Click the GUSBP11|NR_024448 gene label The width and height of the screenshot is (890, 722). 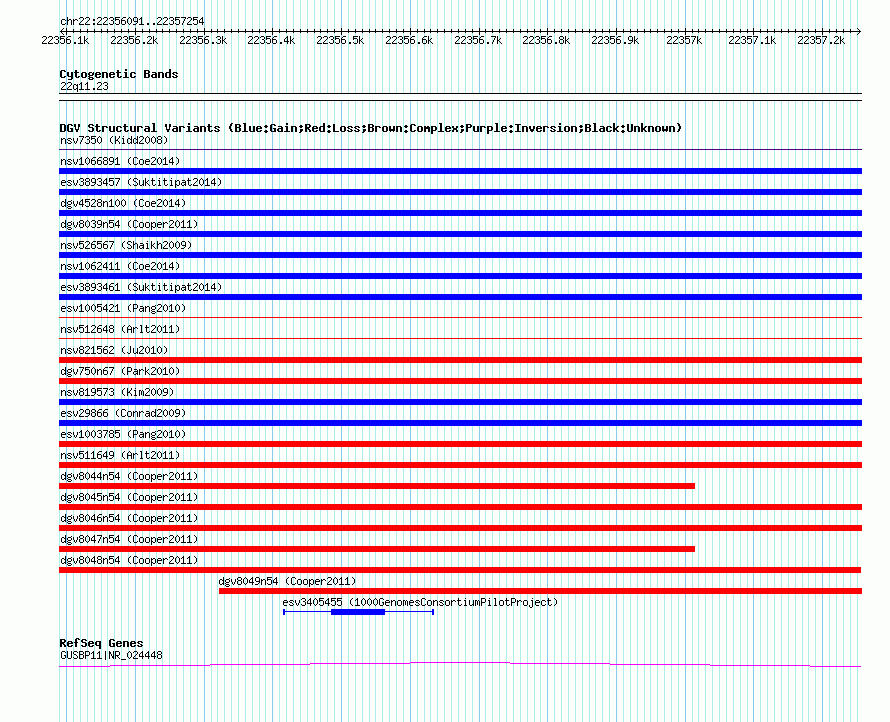pyautogui.click(x=111, y=655)
